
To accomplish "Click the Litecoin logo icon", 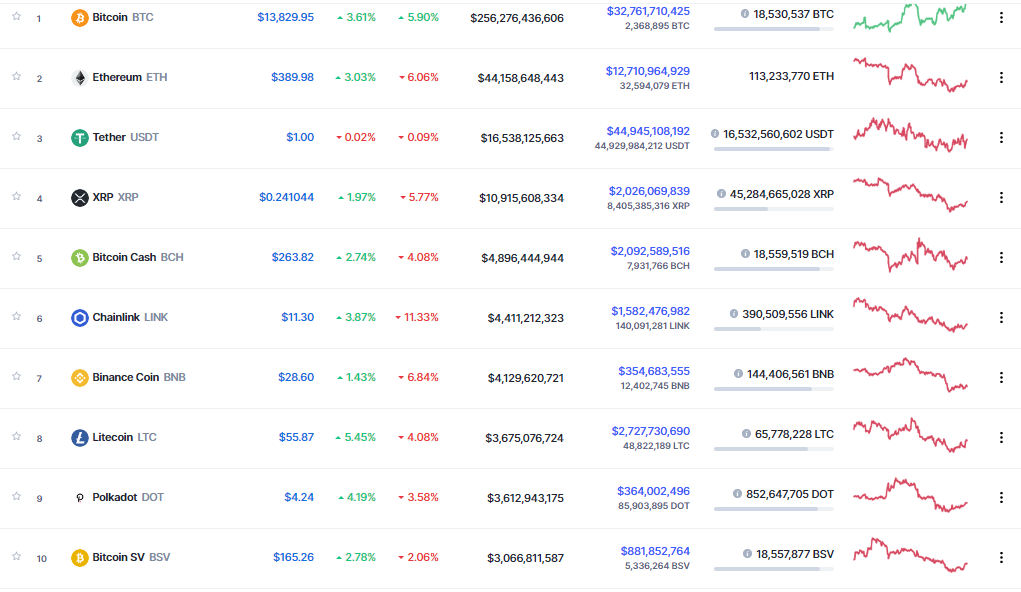I will 79,438.
